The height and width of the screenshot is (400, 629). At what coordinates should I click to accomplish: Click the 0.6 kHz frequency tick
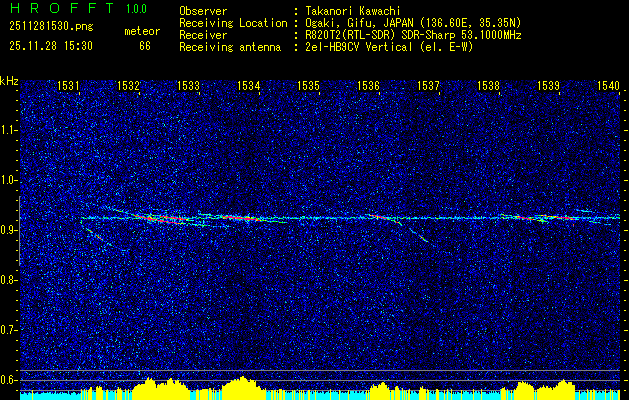(x=9, y=379)
